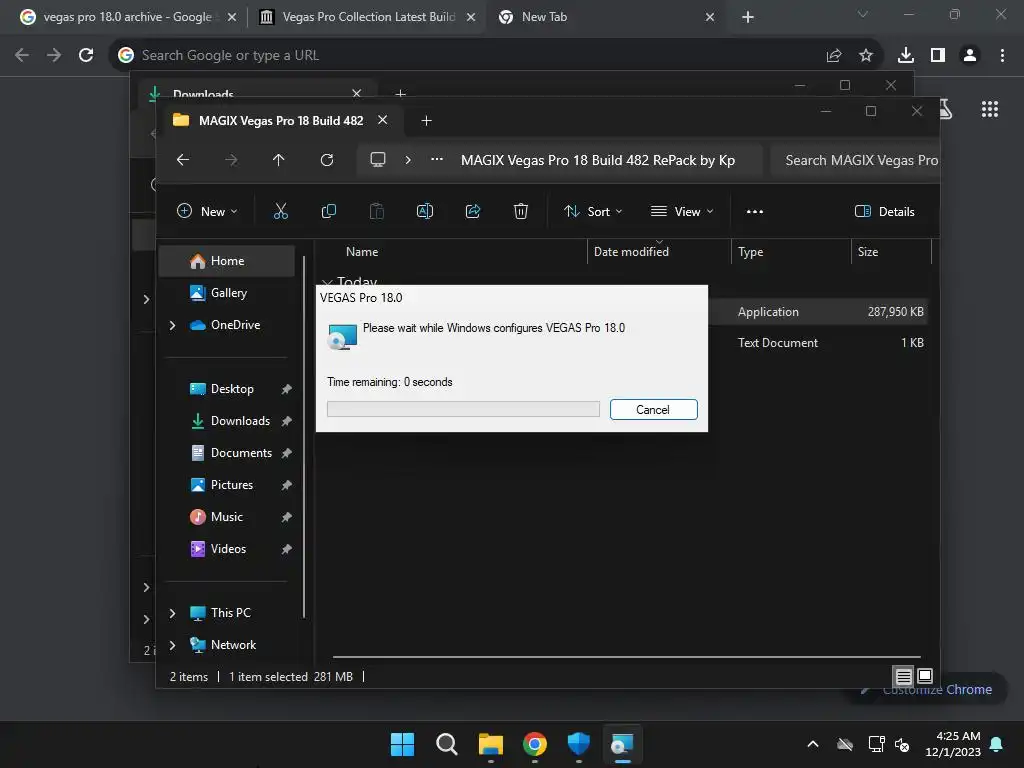Close the Vegas Pro Collection Chrome tab
The height and width of the screenshot is (768, 1024).
(471, 17)
